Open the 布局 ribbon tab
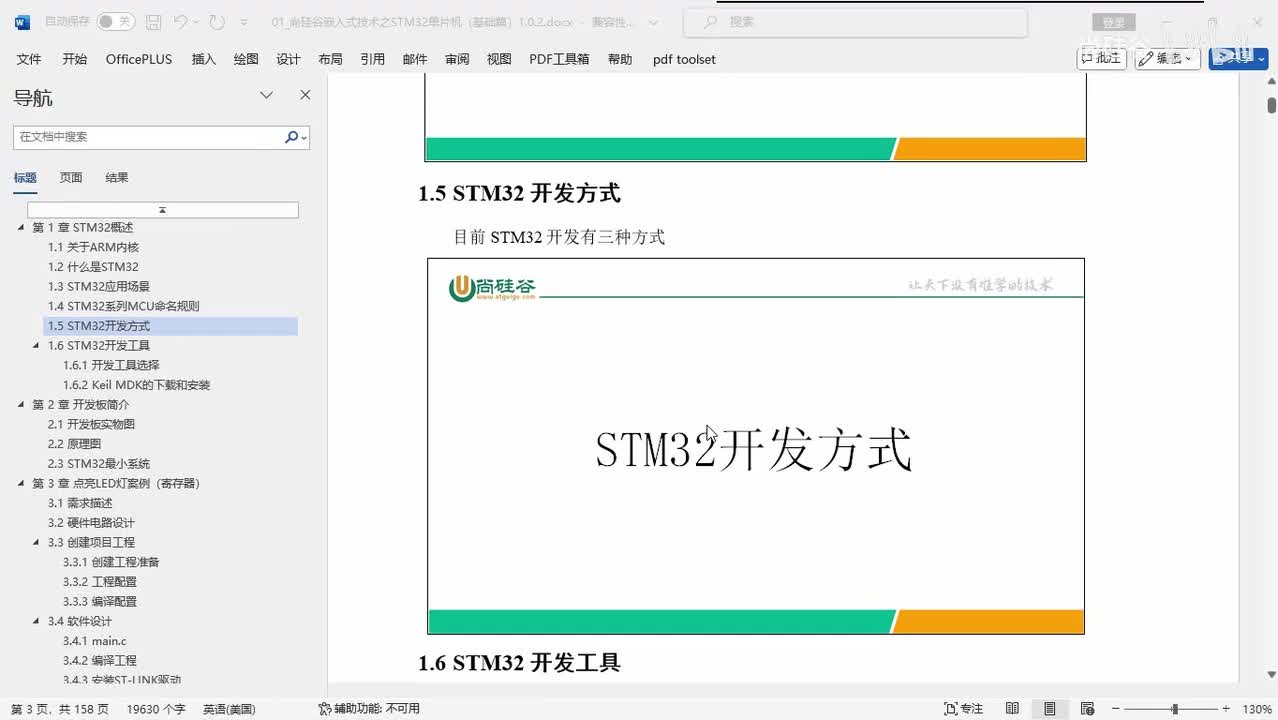The height and width of the screenshot is (720, 1278). point(330,59)
